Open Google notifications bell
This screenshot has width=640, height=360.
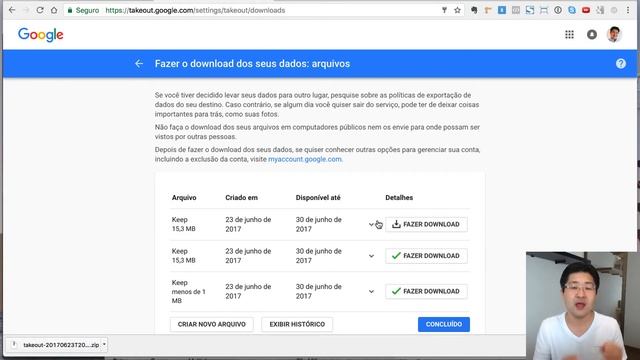(592, 35)
